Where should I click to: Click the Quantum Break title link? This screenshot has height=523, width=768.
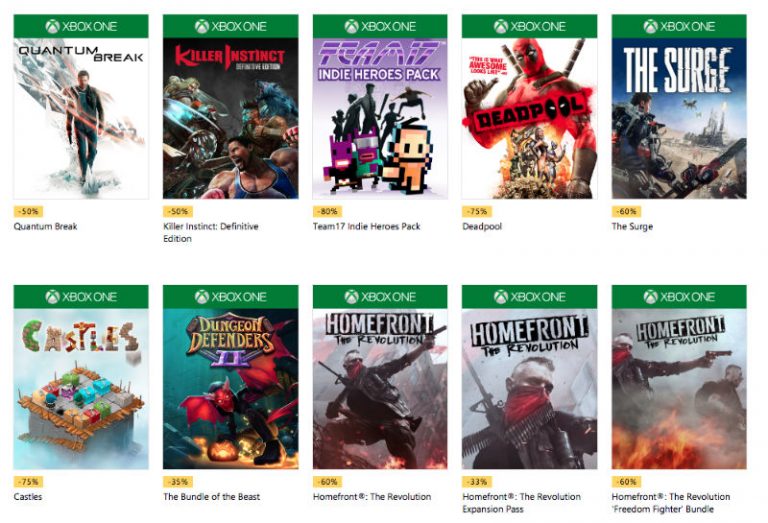(45, 227)
